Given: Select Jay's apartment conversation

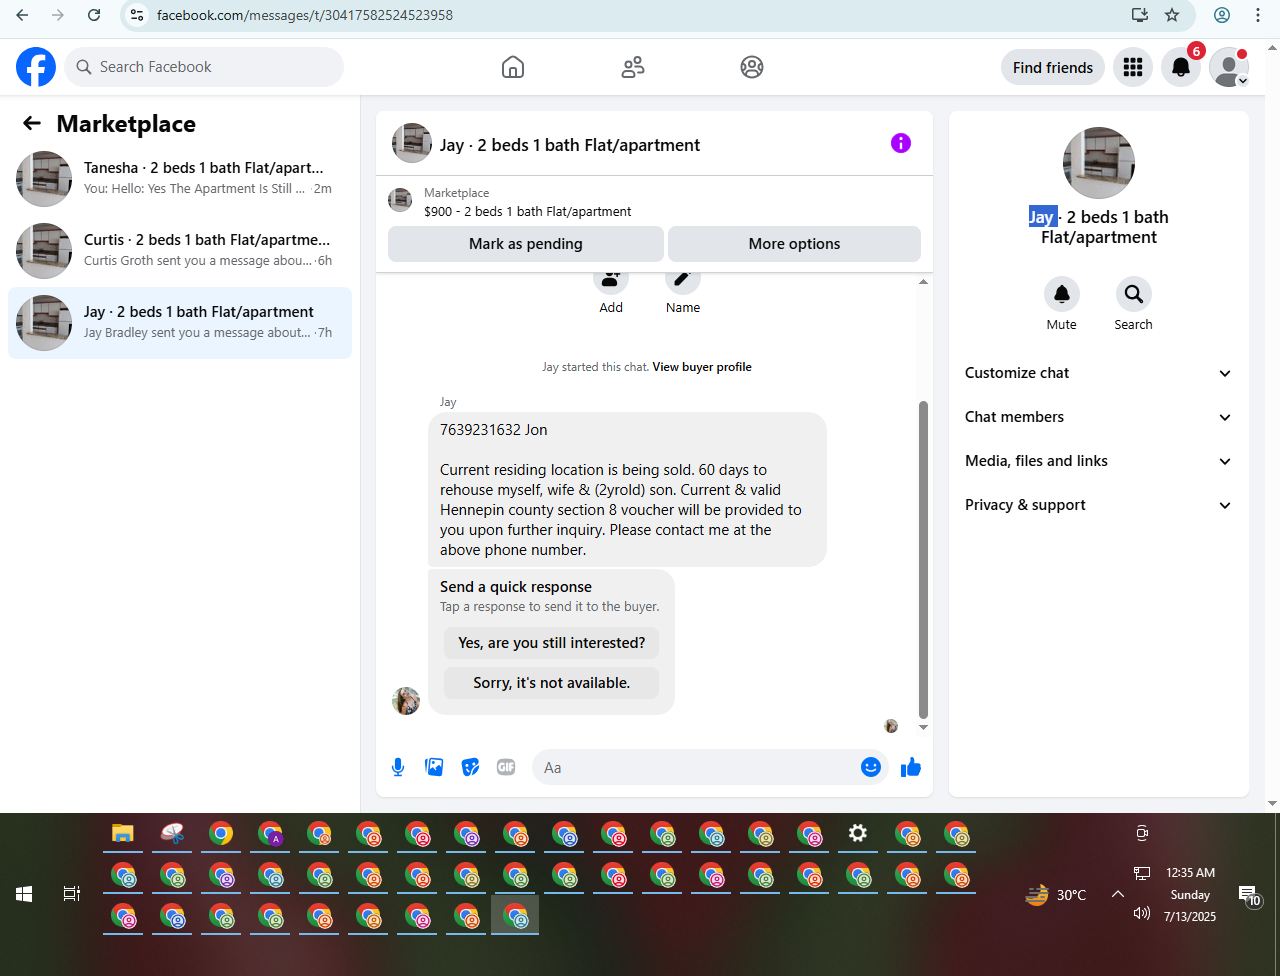Looking at the screenshot, I should 180,323.
